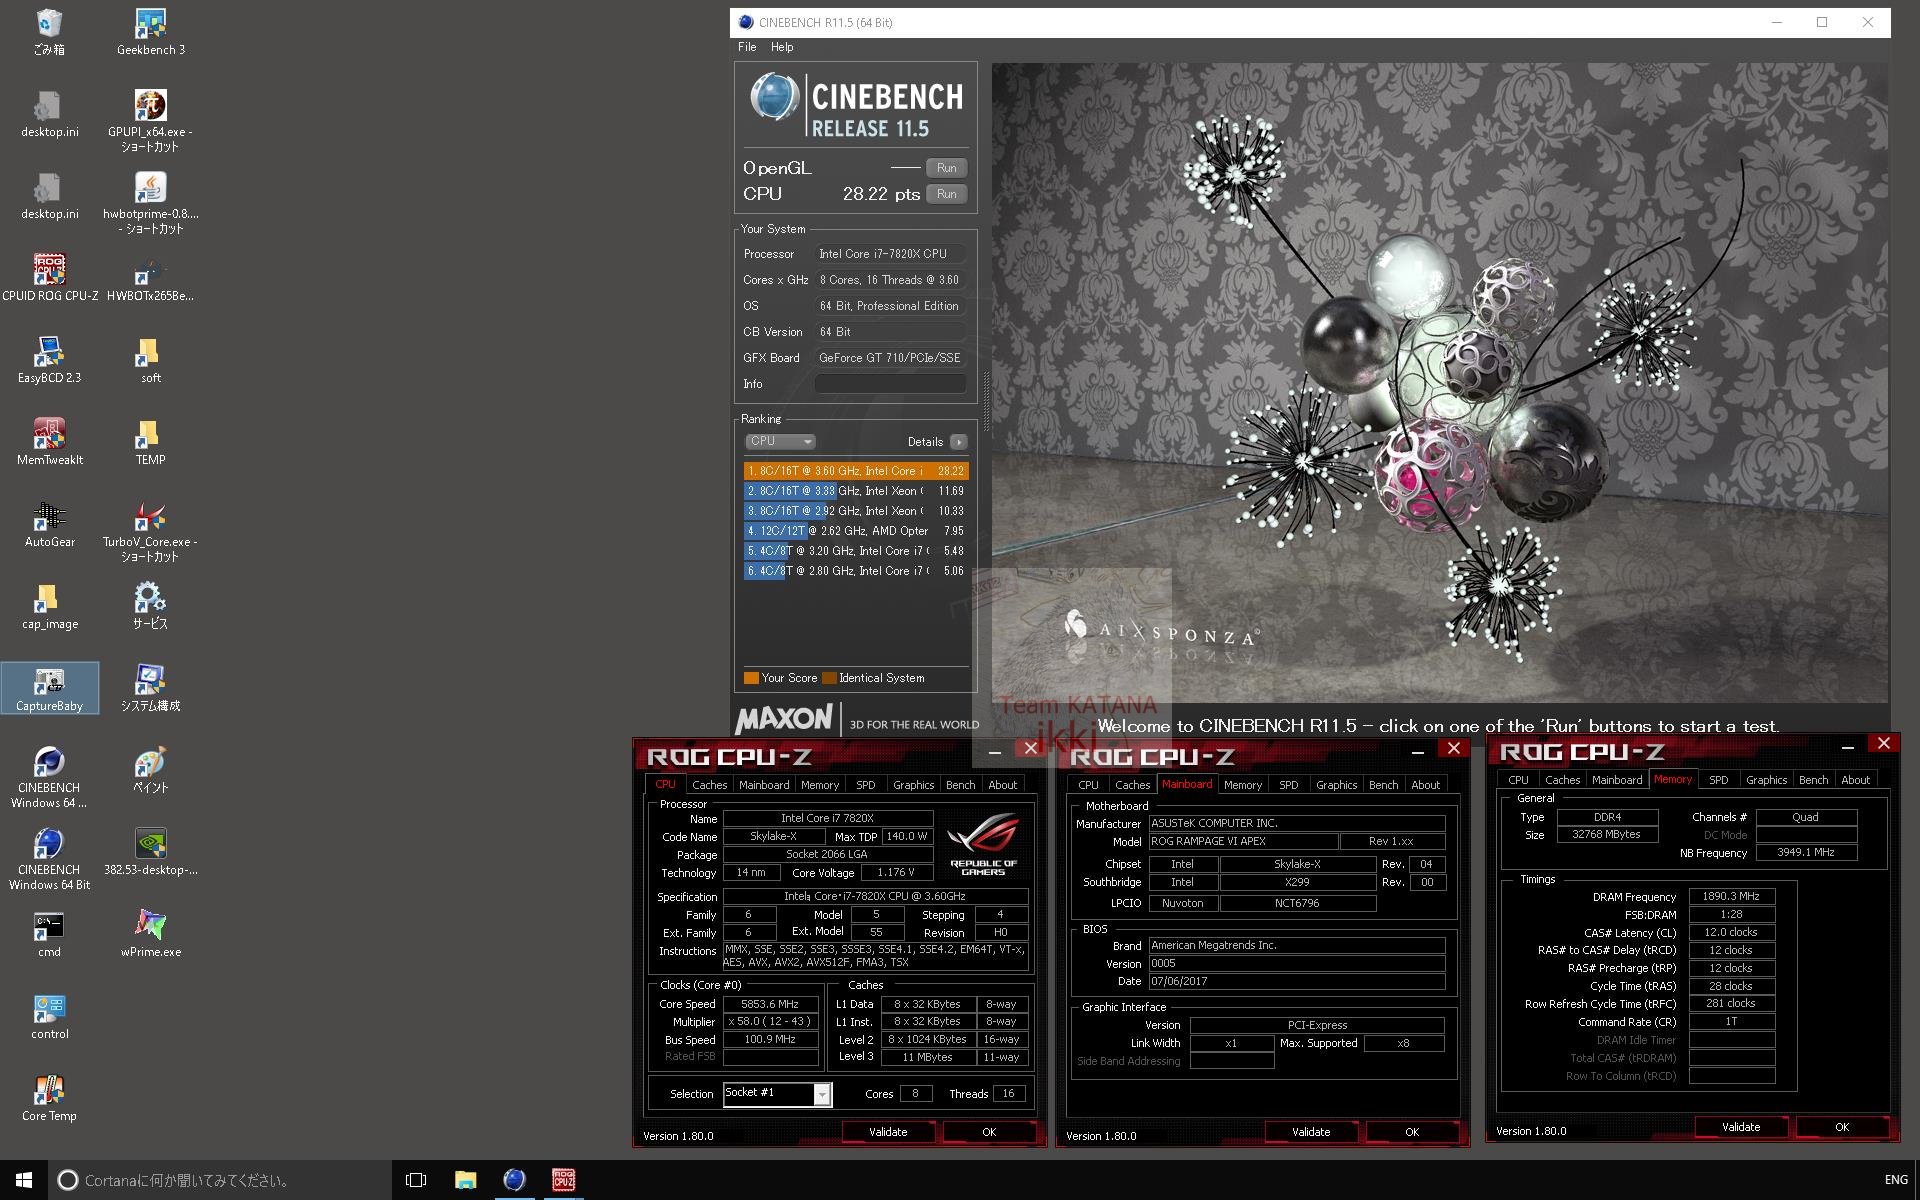Select CaptureBaby desktop icon
Screen dimensions: 1920x1200
49,688
